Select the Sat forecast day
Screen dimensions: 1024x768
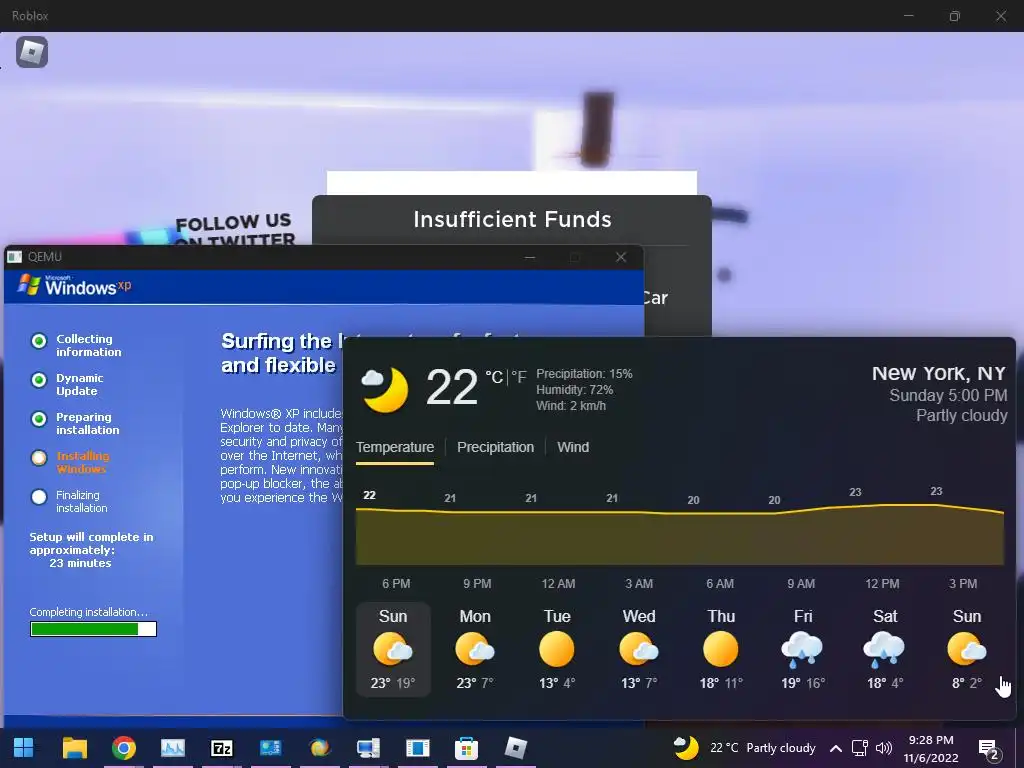885,649
